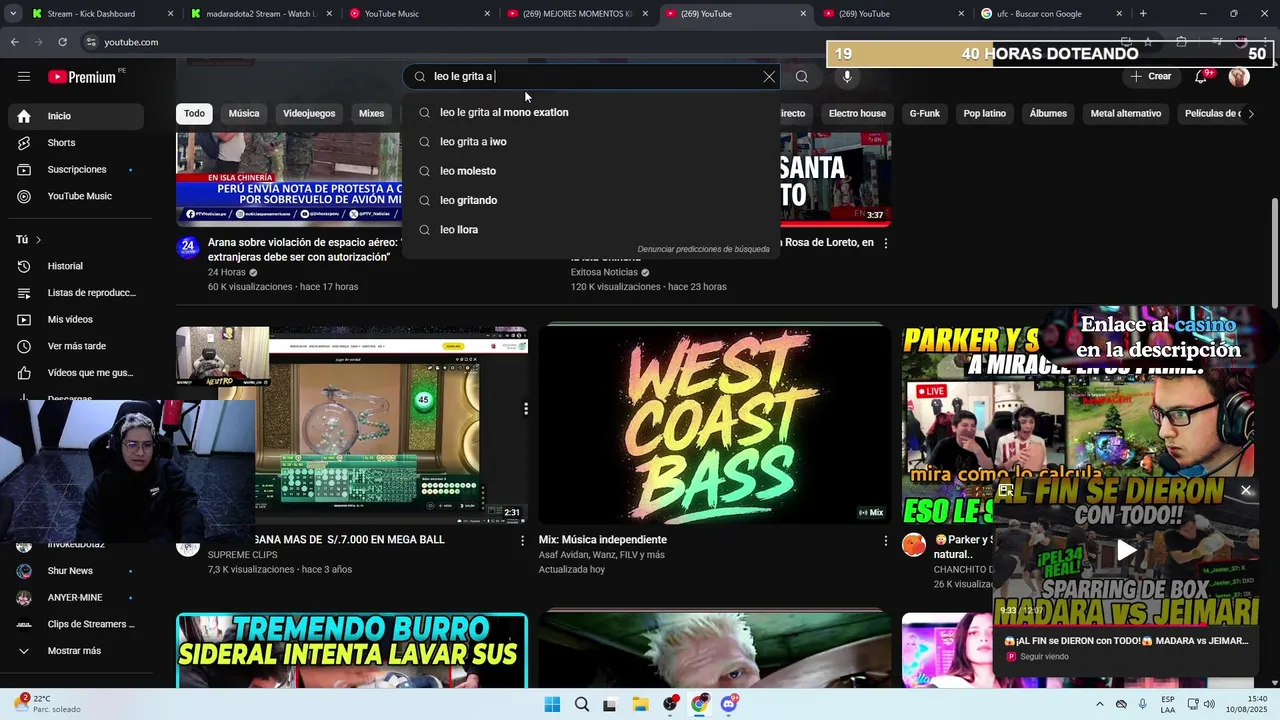Expand the miniplayer to full view

1006,490
